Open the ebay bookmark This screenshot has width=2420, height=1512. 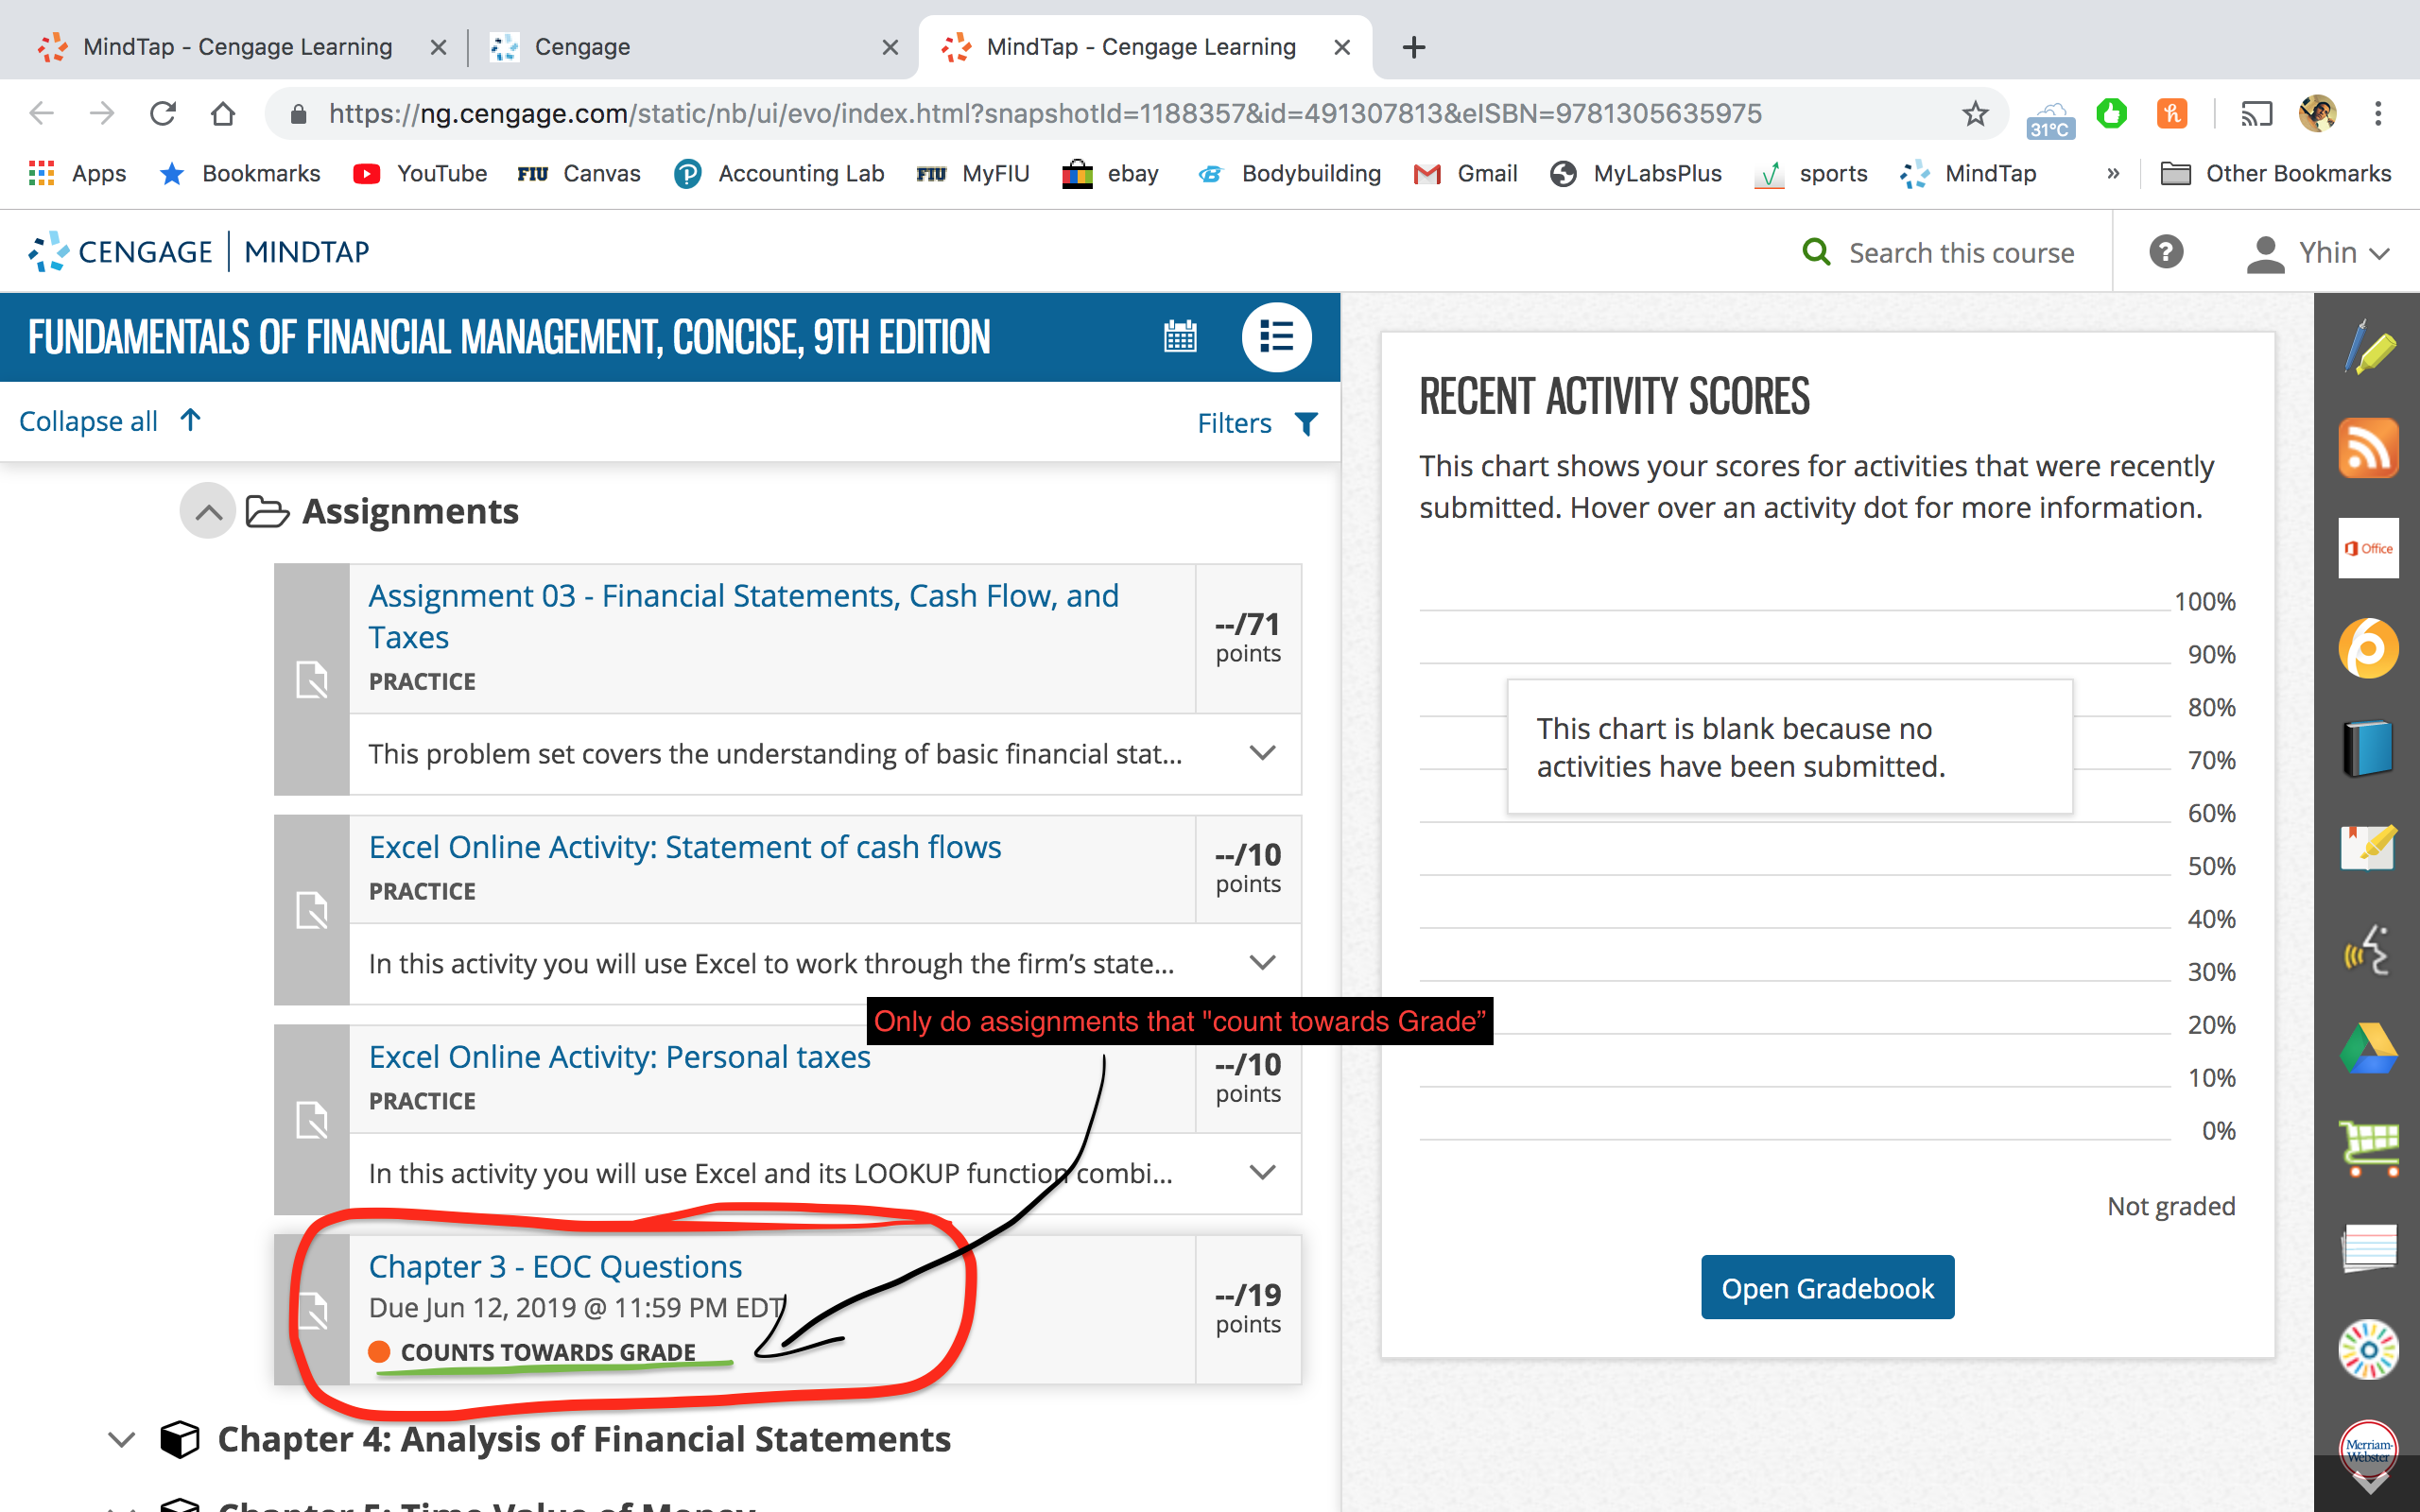pos(1110,174)
